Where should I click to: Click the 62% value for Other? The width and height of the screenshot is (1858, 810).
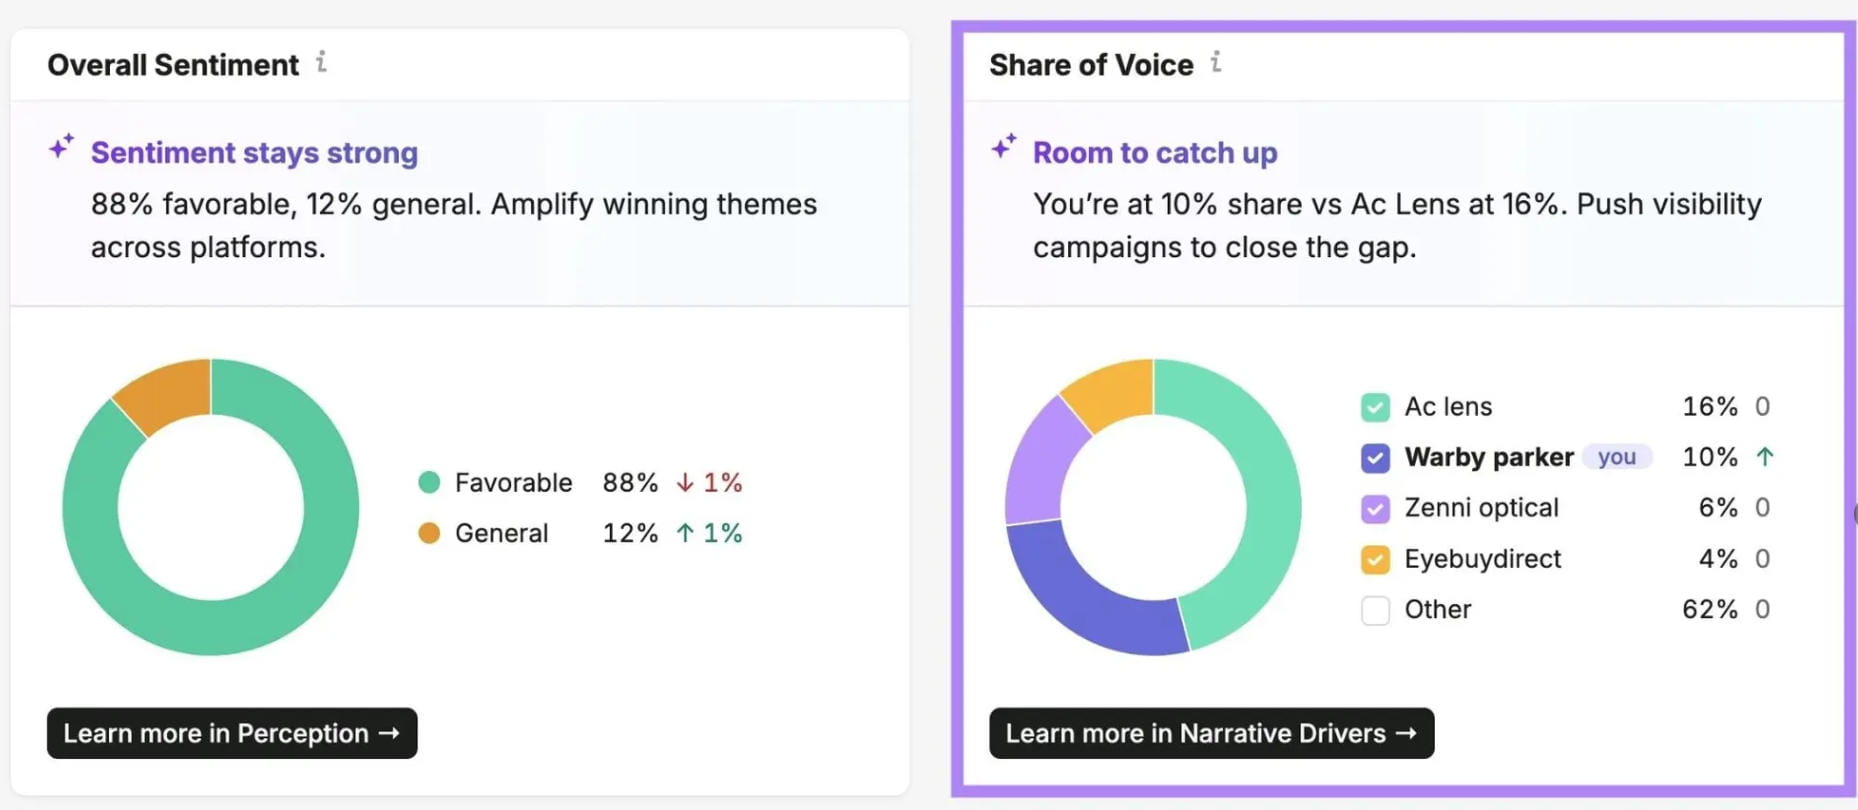tap(1710, 609)
